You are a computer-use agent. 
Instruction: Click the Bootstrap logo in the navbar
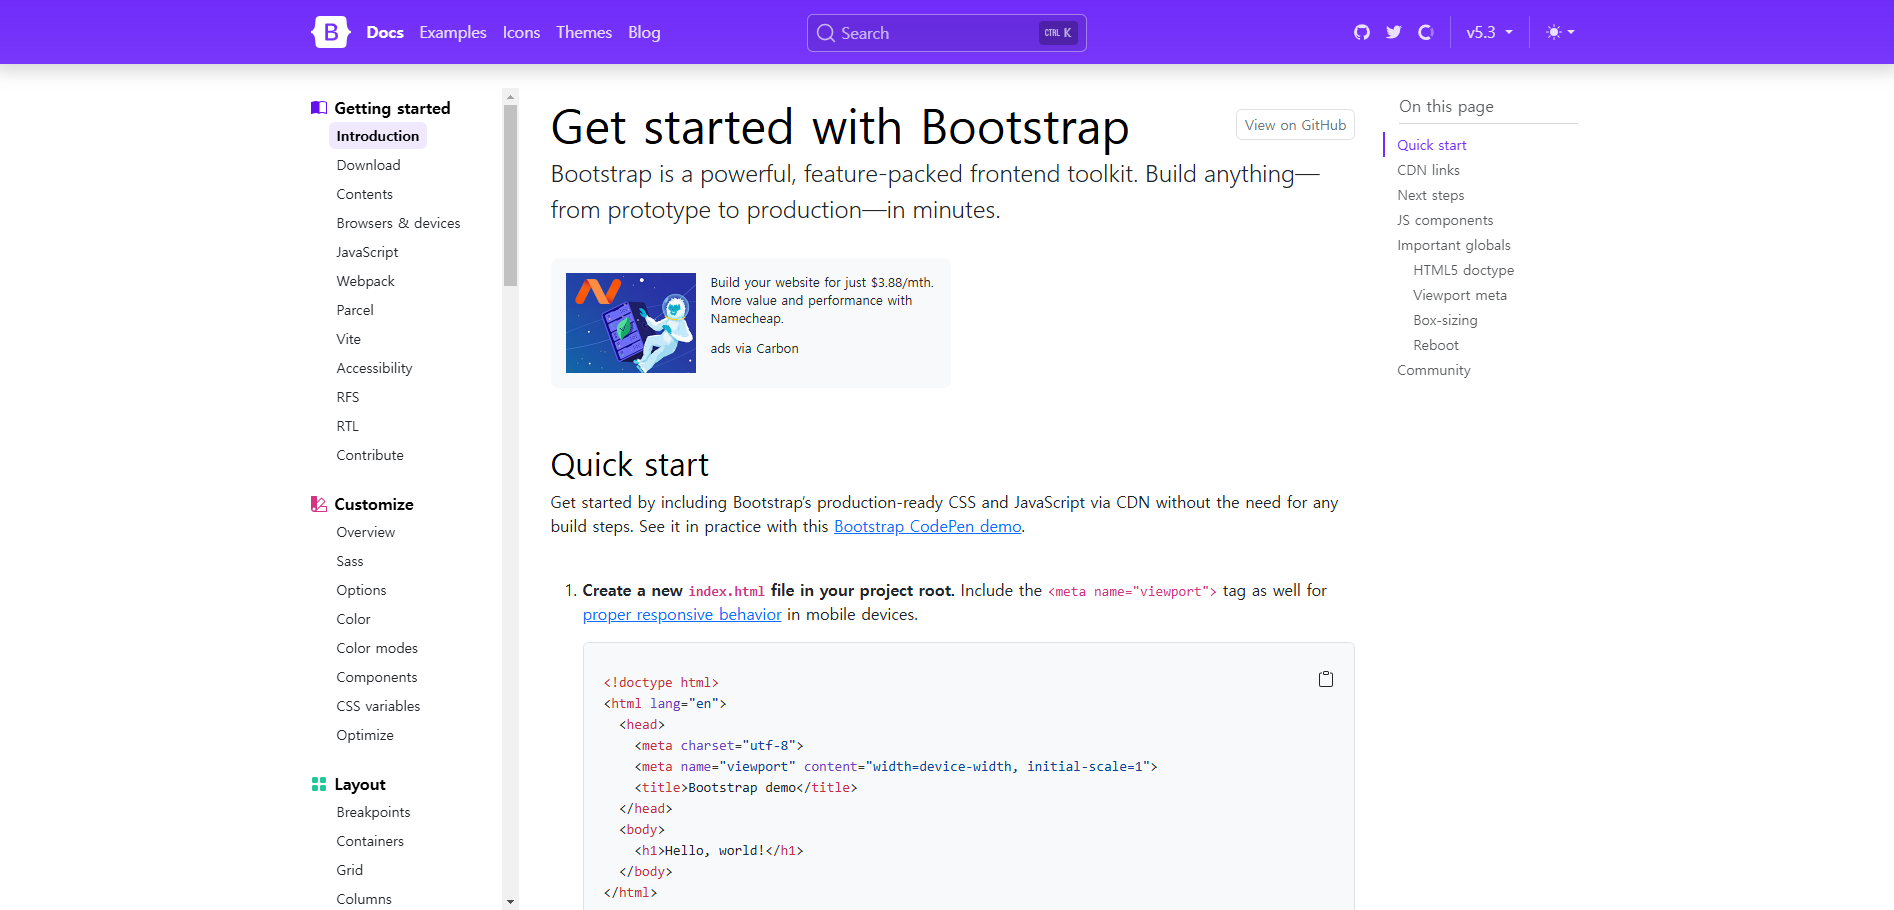tap(330, 32)
